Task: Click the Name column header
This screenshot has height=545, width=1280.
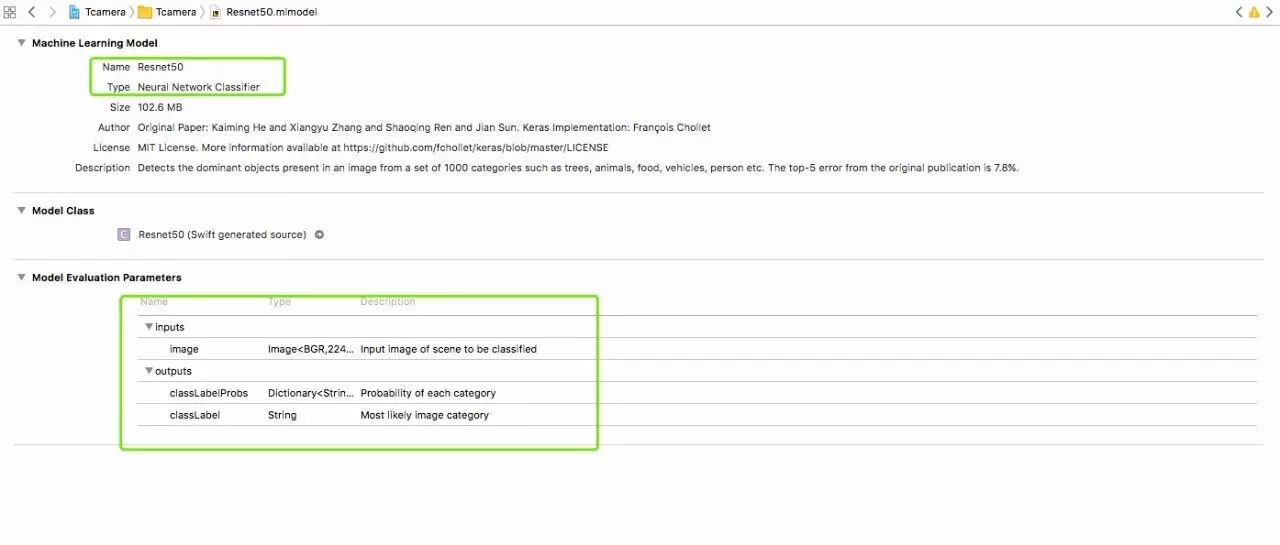Action: (x=154, y=301)
